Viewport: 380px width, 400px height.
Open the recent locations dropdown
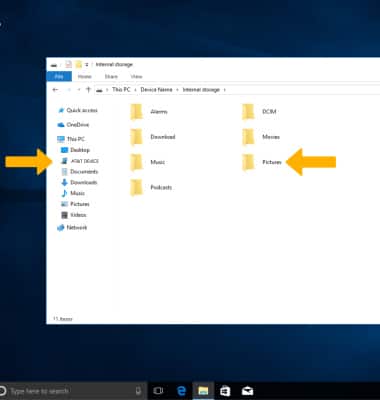point(79,90)
